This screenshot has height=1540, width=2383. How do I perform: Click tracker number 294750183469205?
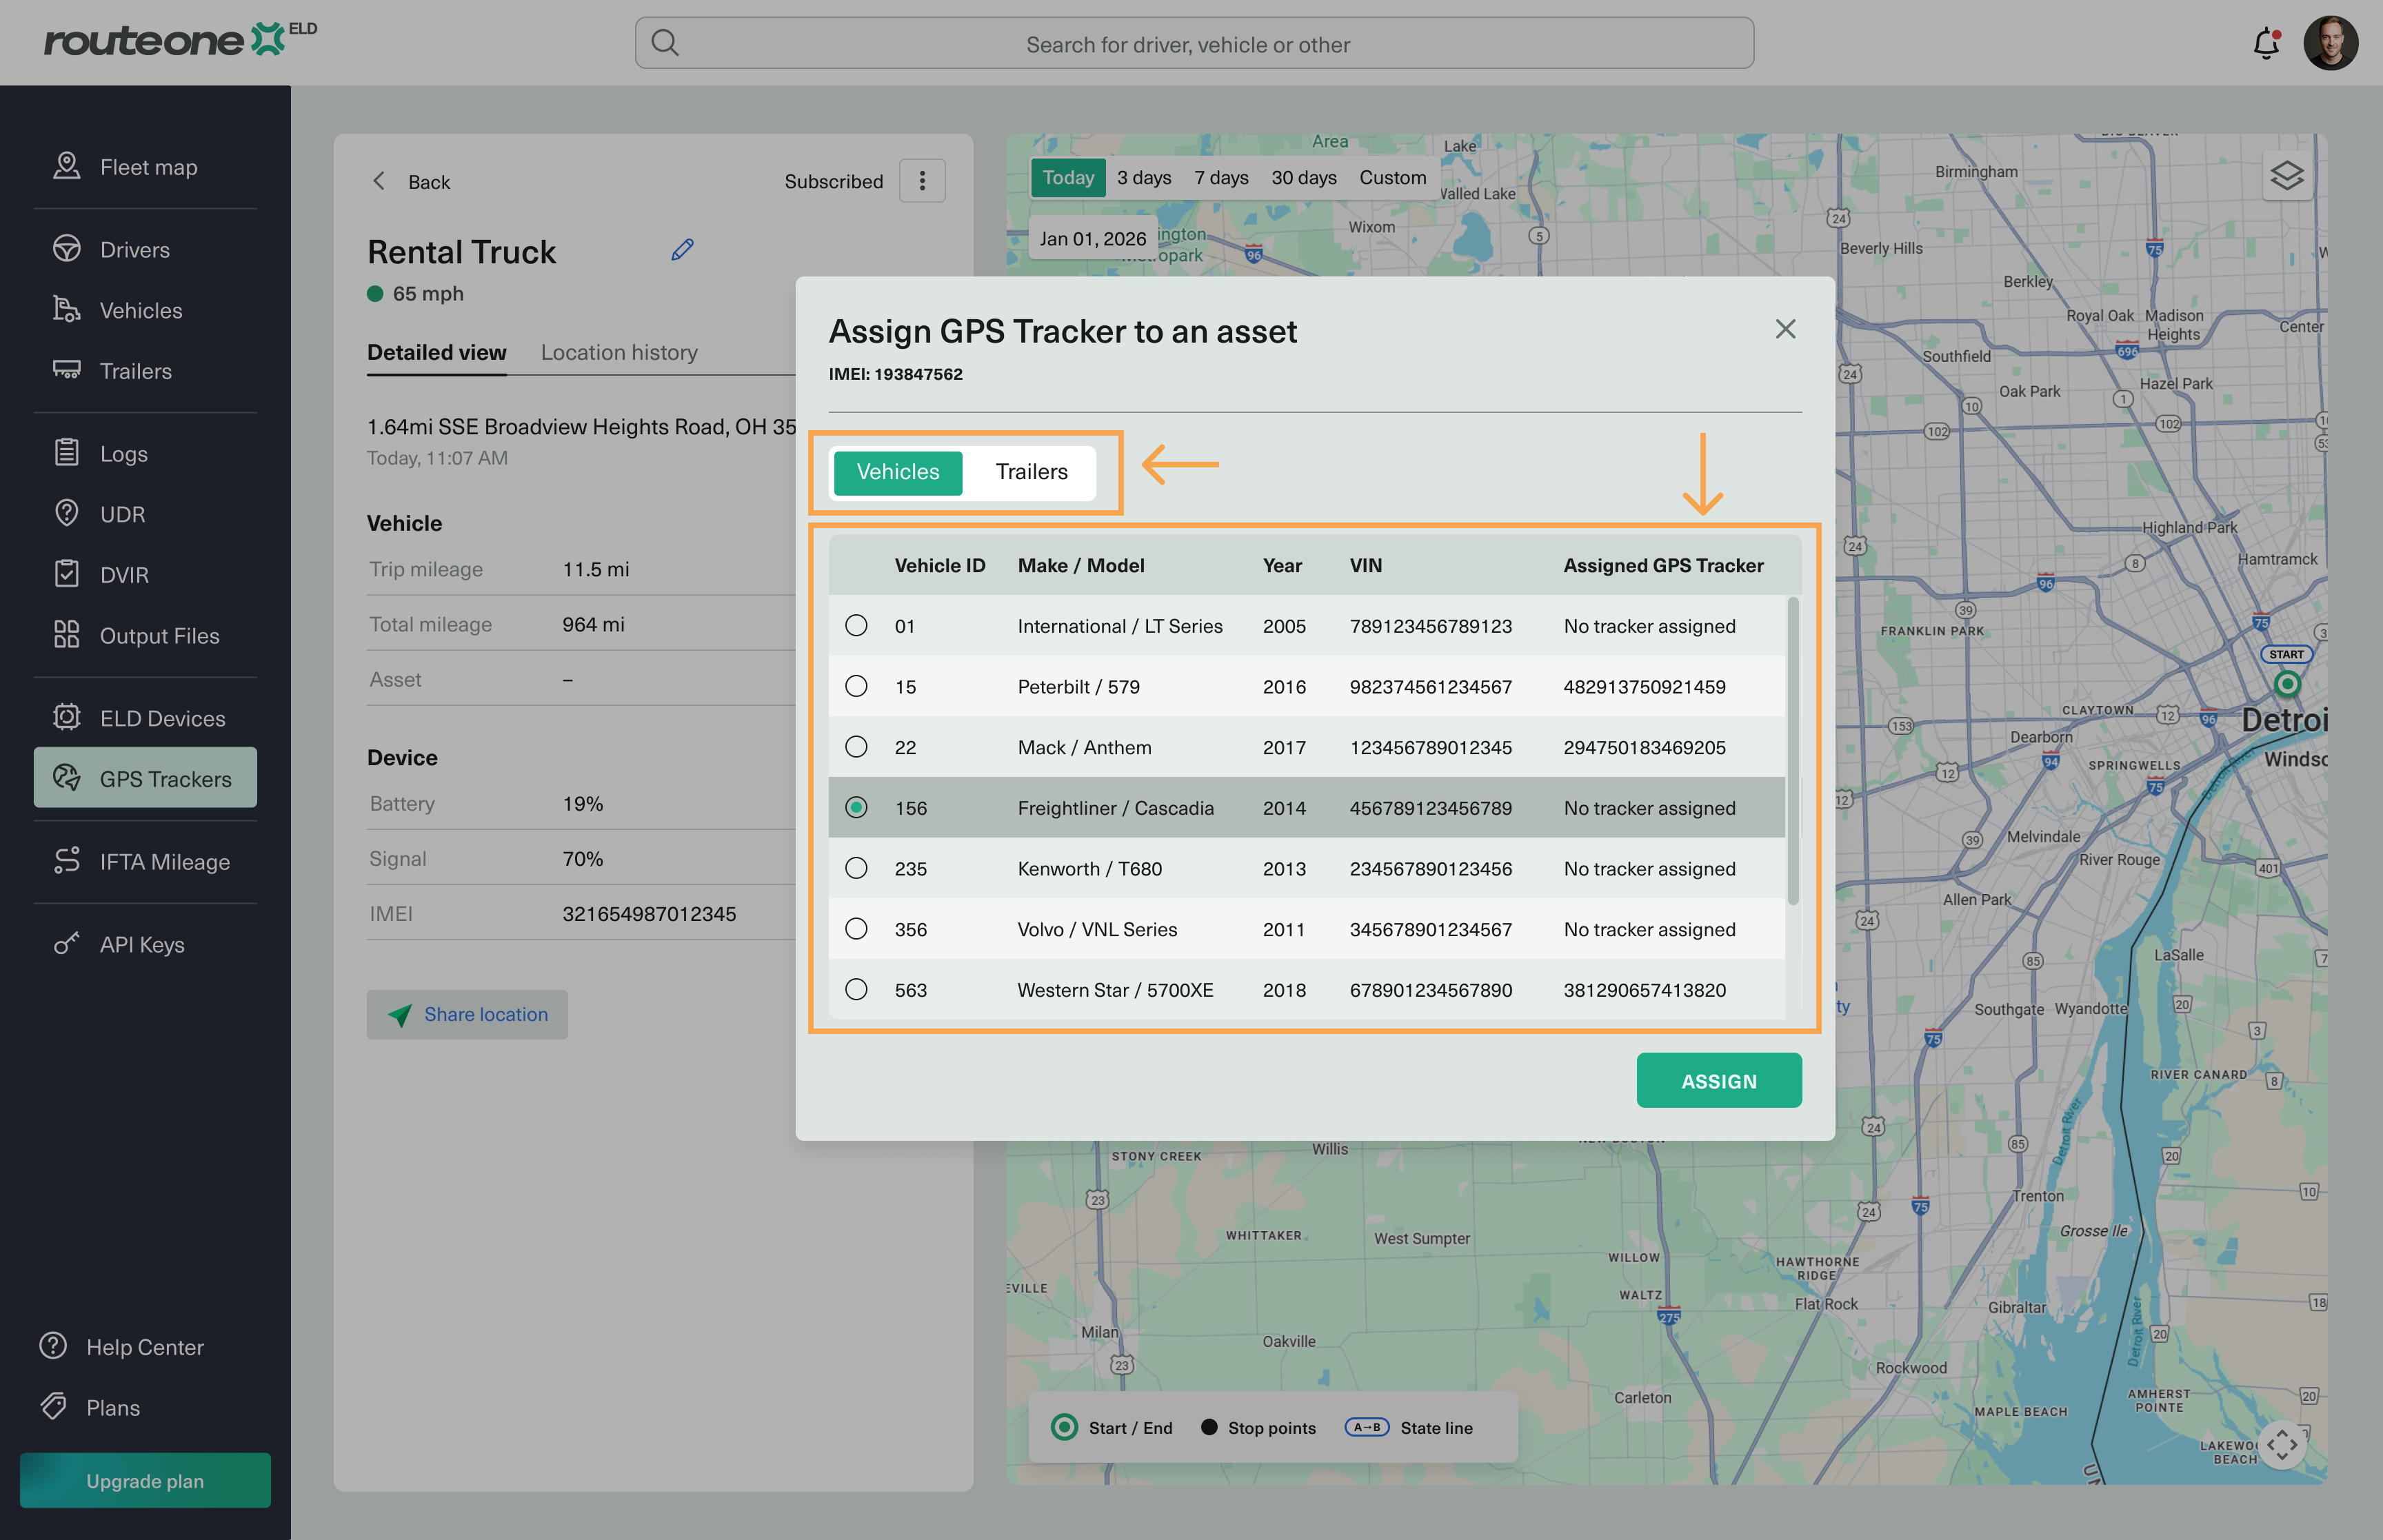tap(1645, 747)
